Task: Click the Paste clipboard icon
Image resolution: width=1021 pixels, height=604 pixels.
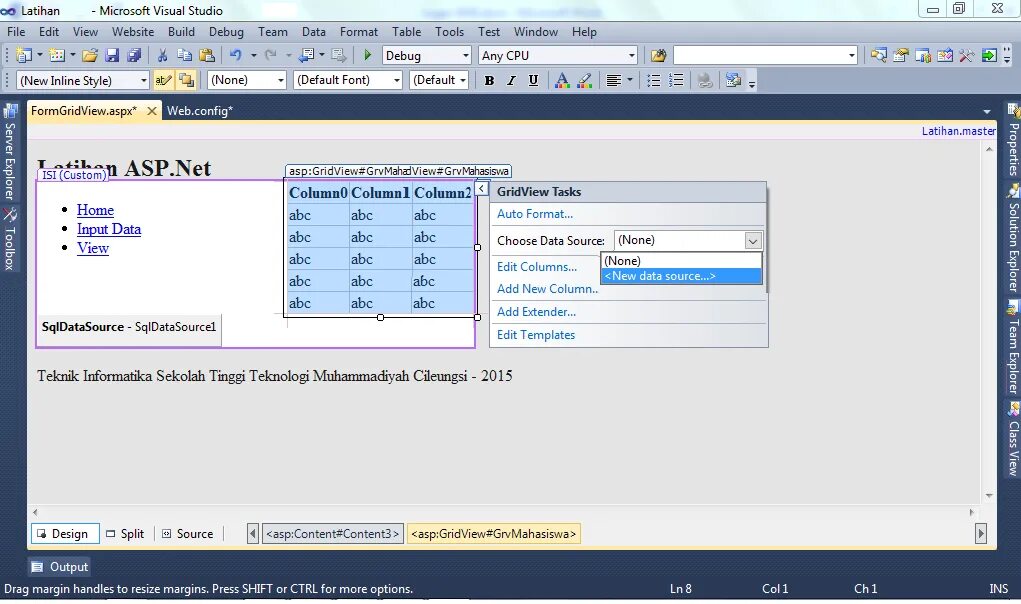Action: coord(206,56)
